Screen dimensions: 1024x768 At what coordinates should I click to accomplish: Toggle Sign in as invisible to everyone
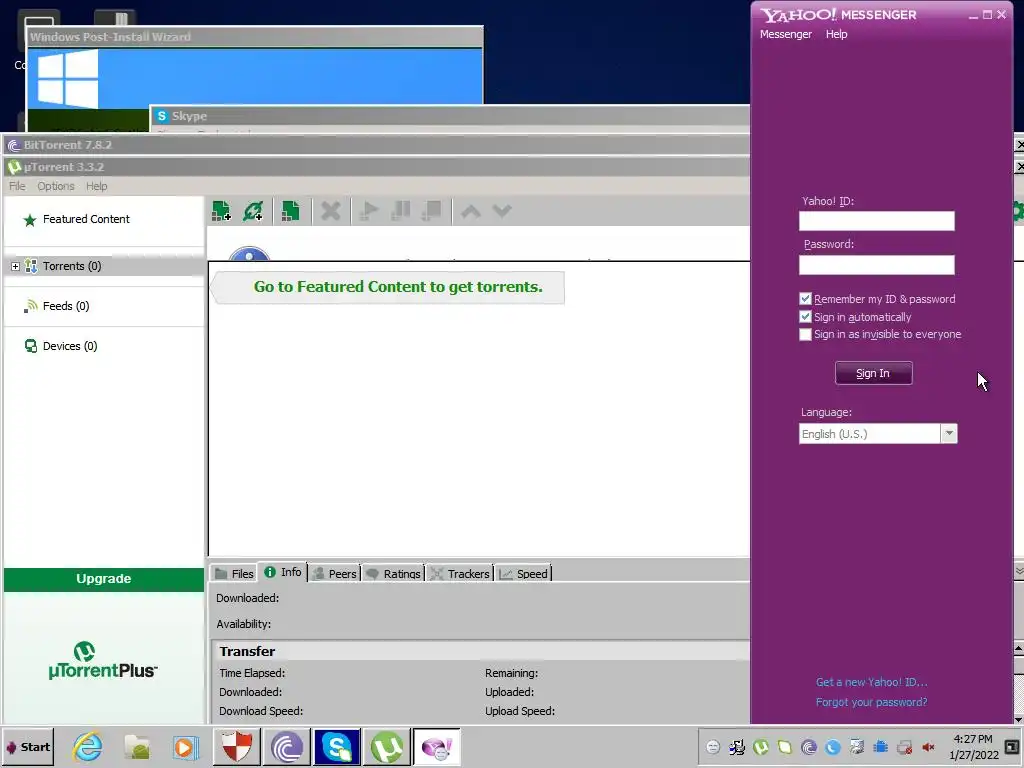click(x=805, y=334)
